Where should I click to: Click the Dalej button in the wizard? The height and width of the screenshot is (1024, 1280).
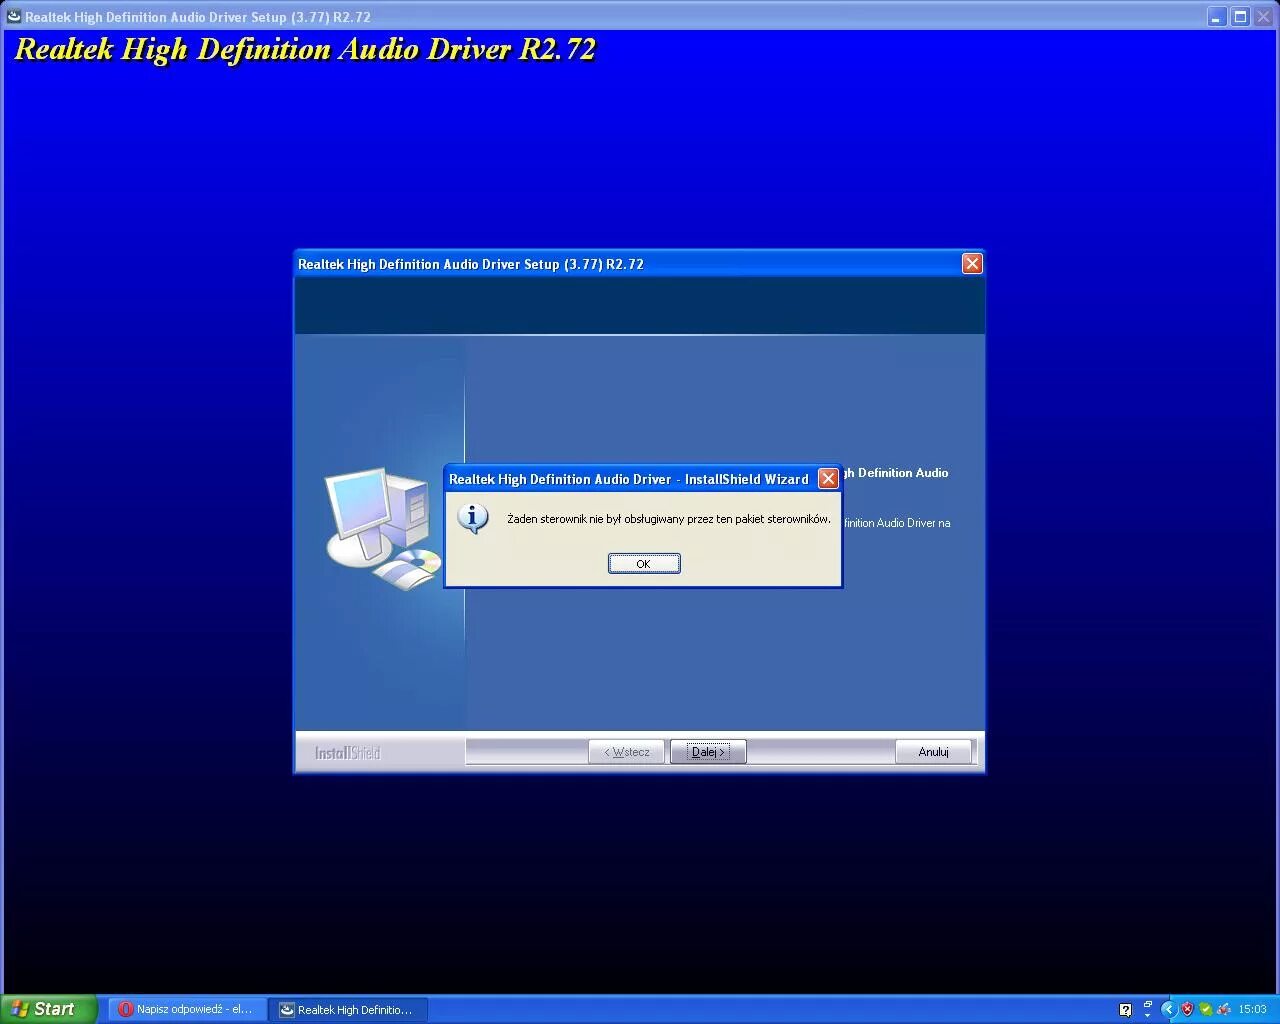pyautogui.click(x=707, y=751)
